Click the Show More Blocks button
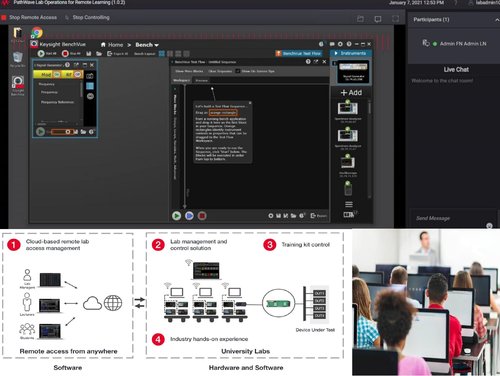The height and width of the screenshot is (376, 500). coord(189,71)
